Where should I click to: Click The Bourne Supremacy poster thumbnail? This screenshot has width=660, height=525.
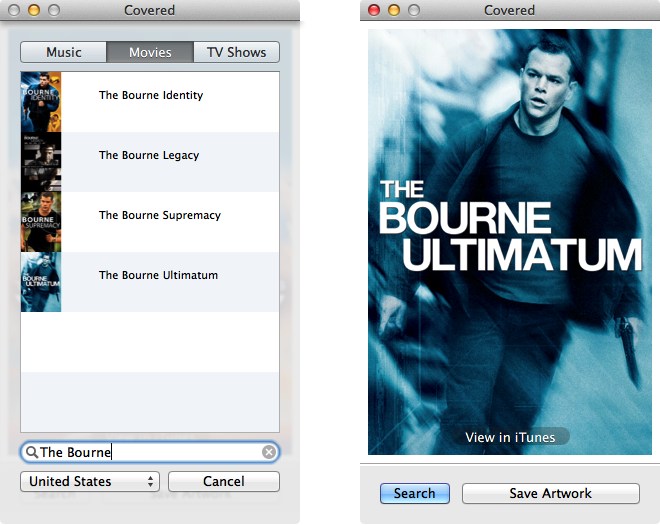pos(41,222)
